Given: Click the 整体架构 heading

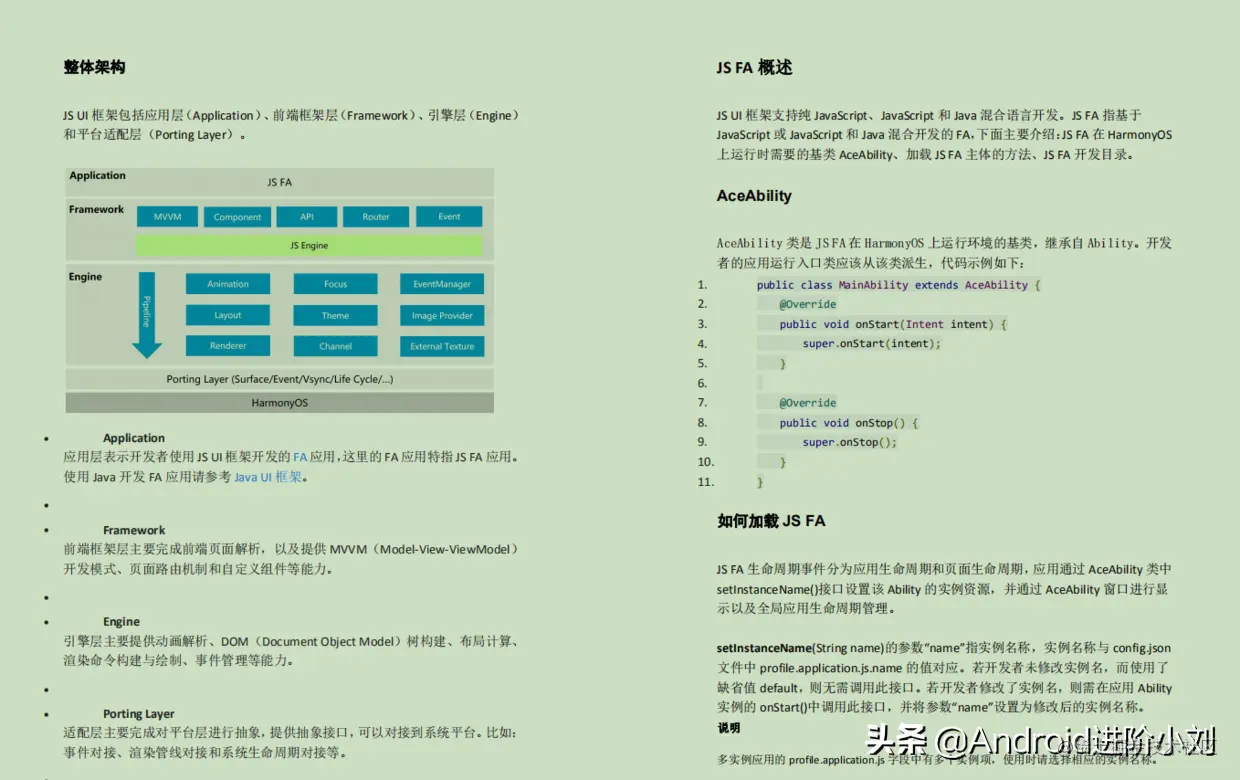Looking at the screenshot, I should 94,67.
